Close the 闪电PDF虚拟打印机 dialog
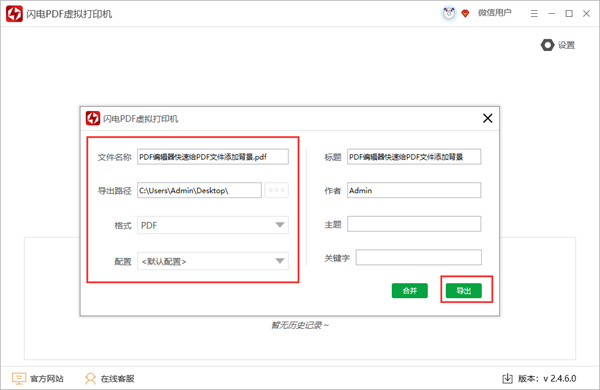 click(x=488, y=118)
